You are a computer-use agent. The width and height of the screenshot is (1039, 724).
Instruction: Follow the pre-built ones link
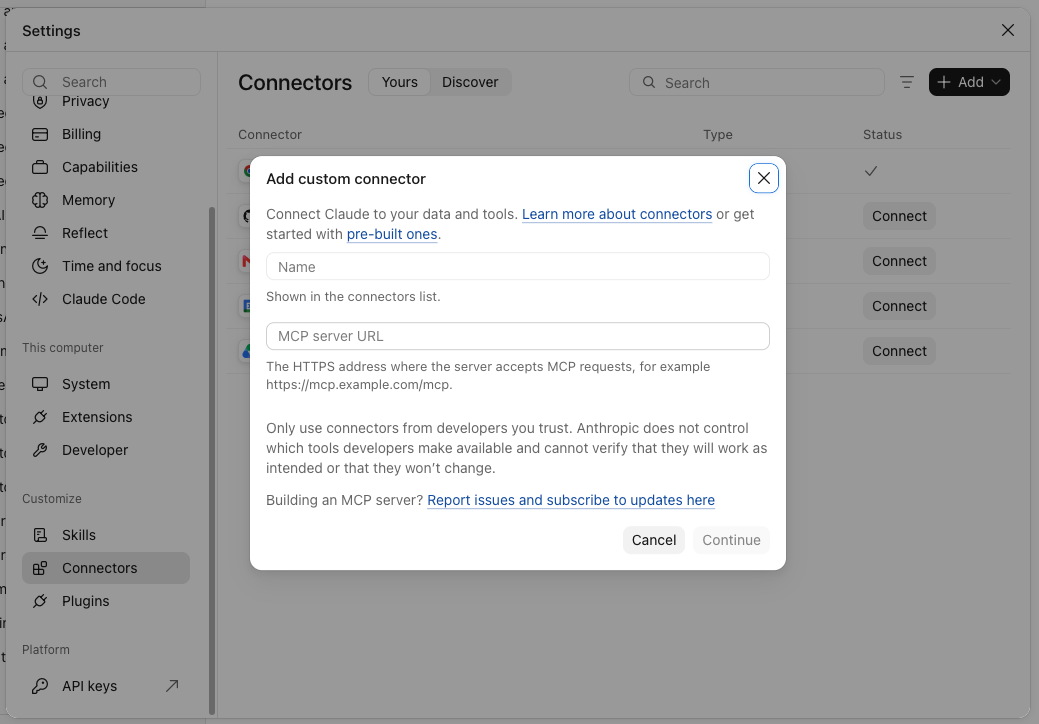point(392,234)
